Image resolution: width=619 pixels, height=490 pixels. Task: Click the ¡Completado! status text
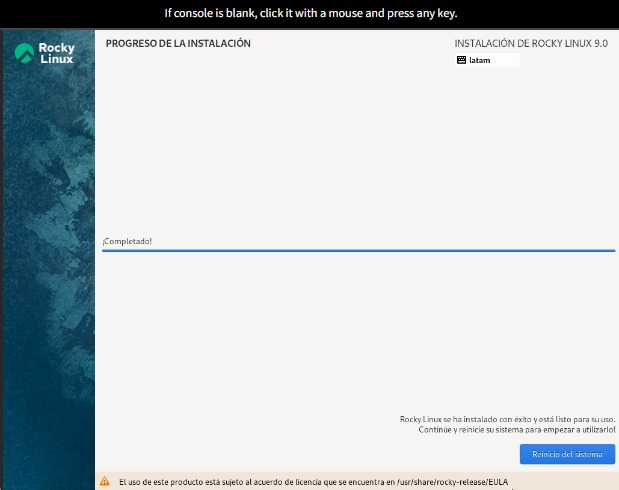click(x=127, y=241)
